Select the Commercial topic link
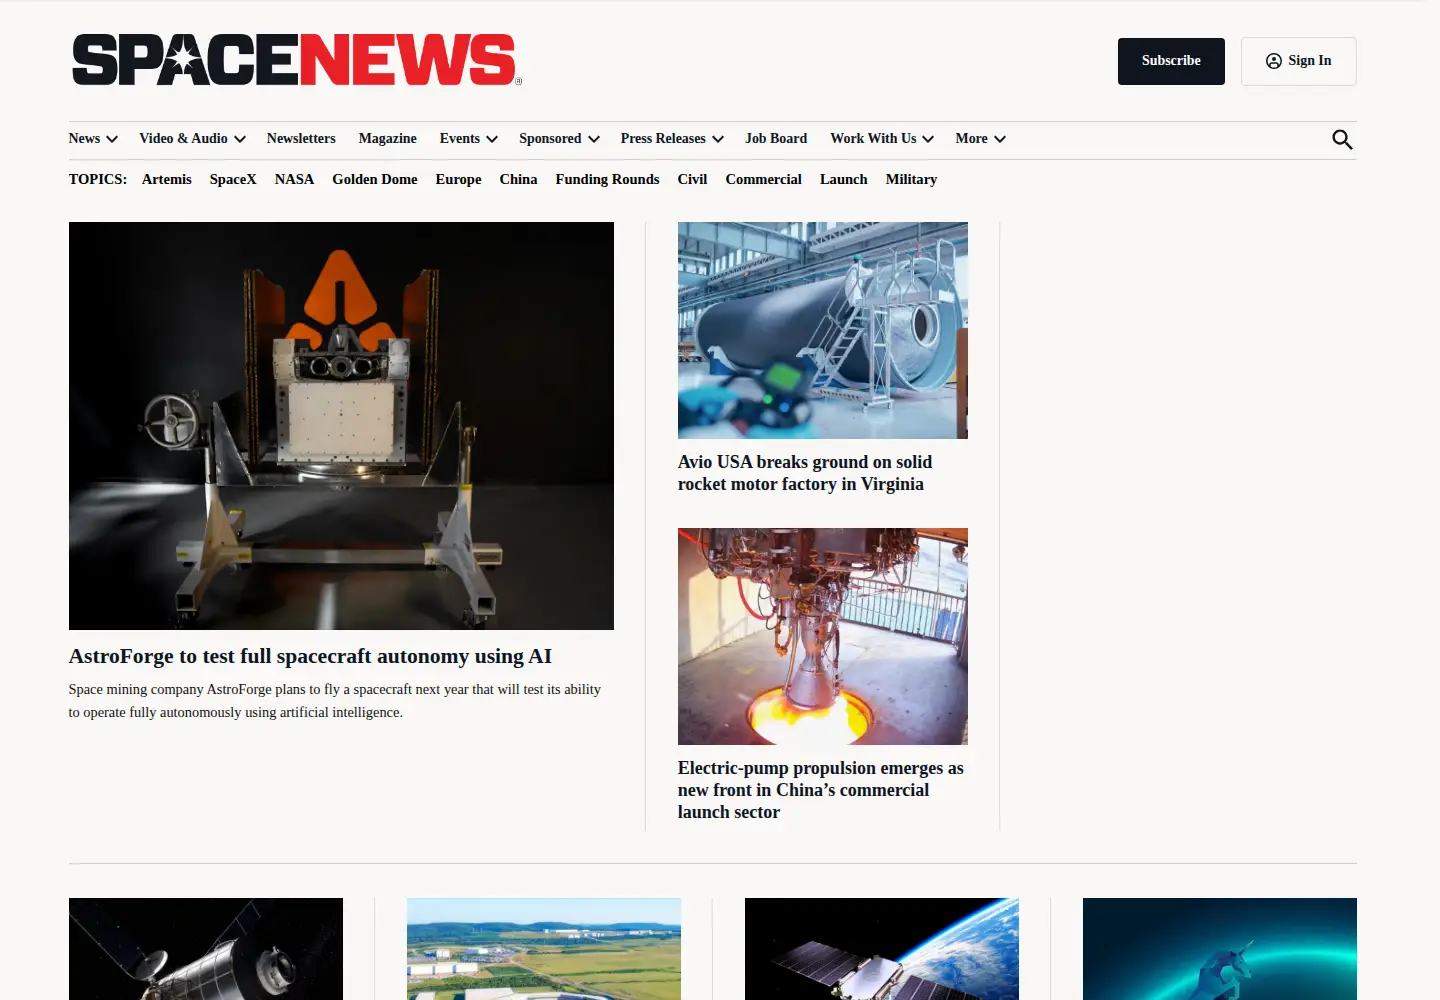Image resolution: width=1440 pixels, height=1000 pixels. click(764, 180)
